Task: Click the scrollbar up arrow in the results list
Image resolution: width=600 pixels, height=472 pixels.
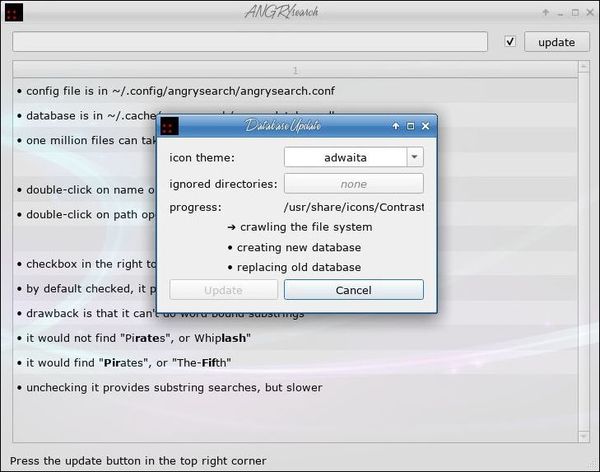Action: click(583, 67)
